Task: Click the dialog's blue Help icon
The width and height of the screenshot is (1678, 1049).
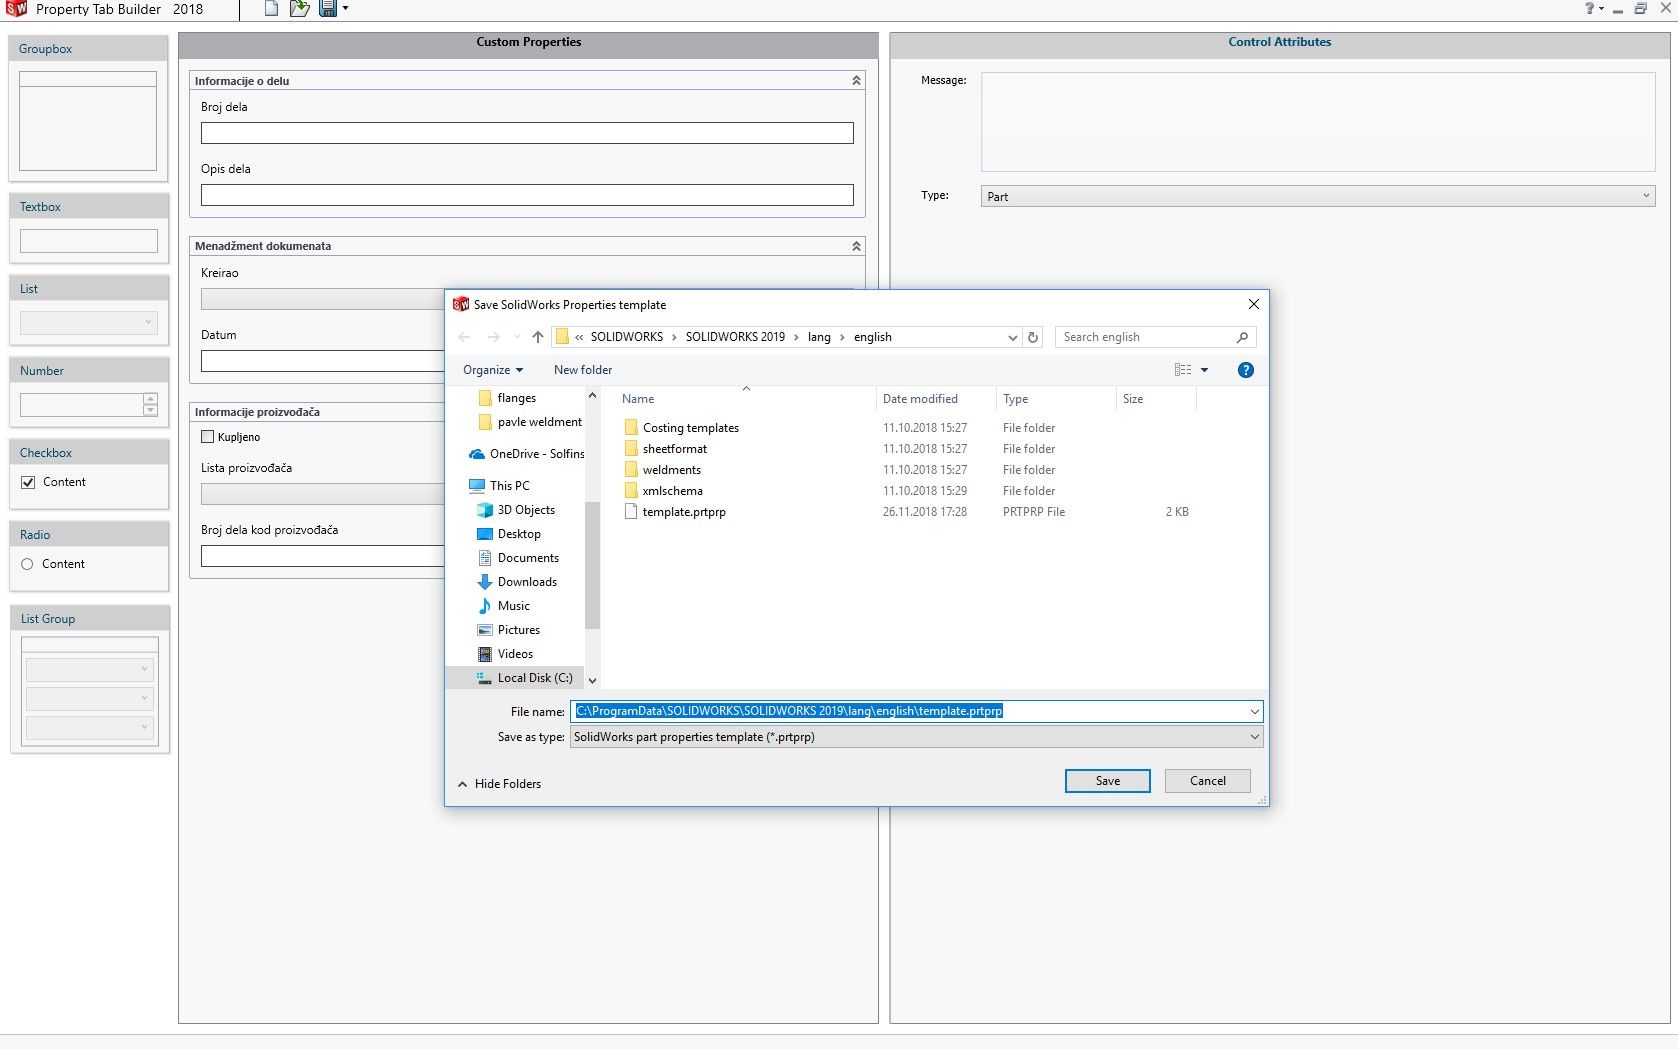Action: click(x=1245, y=369)
